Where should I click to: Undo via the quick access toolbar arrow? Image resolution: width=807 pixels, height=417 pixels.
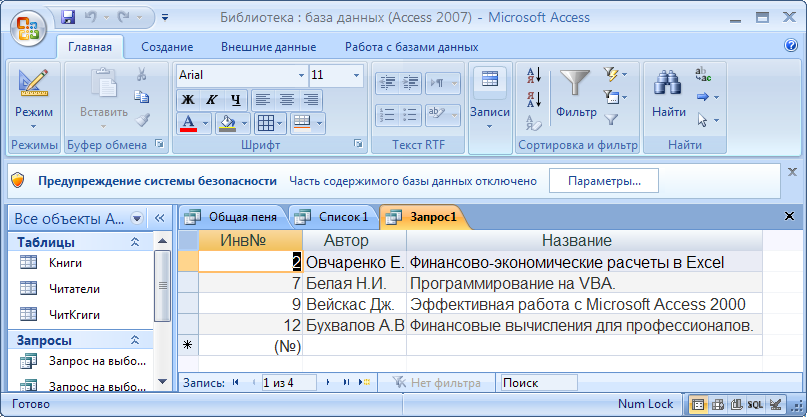(90, 18)
